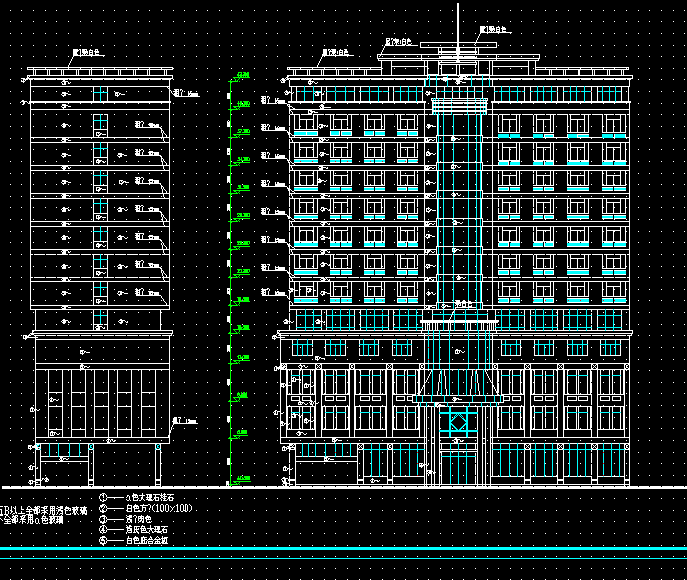
Task: Select the 白色铝合金框 legend text at bottom
Action: pos(147,541)
